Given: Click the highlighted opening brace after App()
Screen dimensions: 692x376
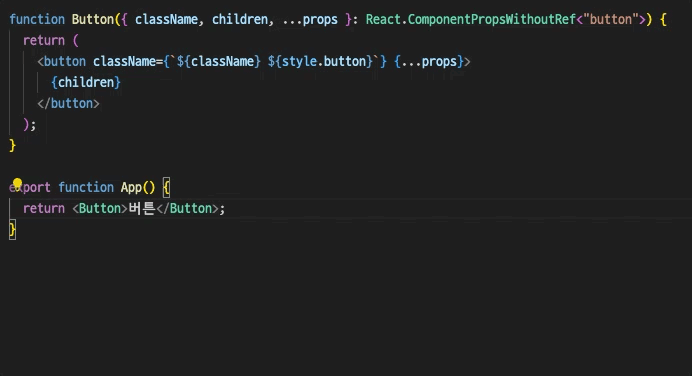Looking at the screenshot, I should (166, 188).
